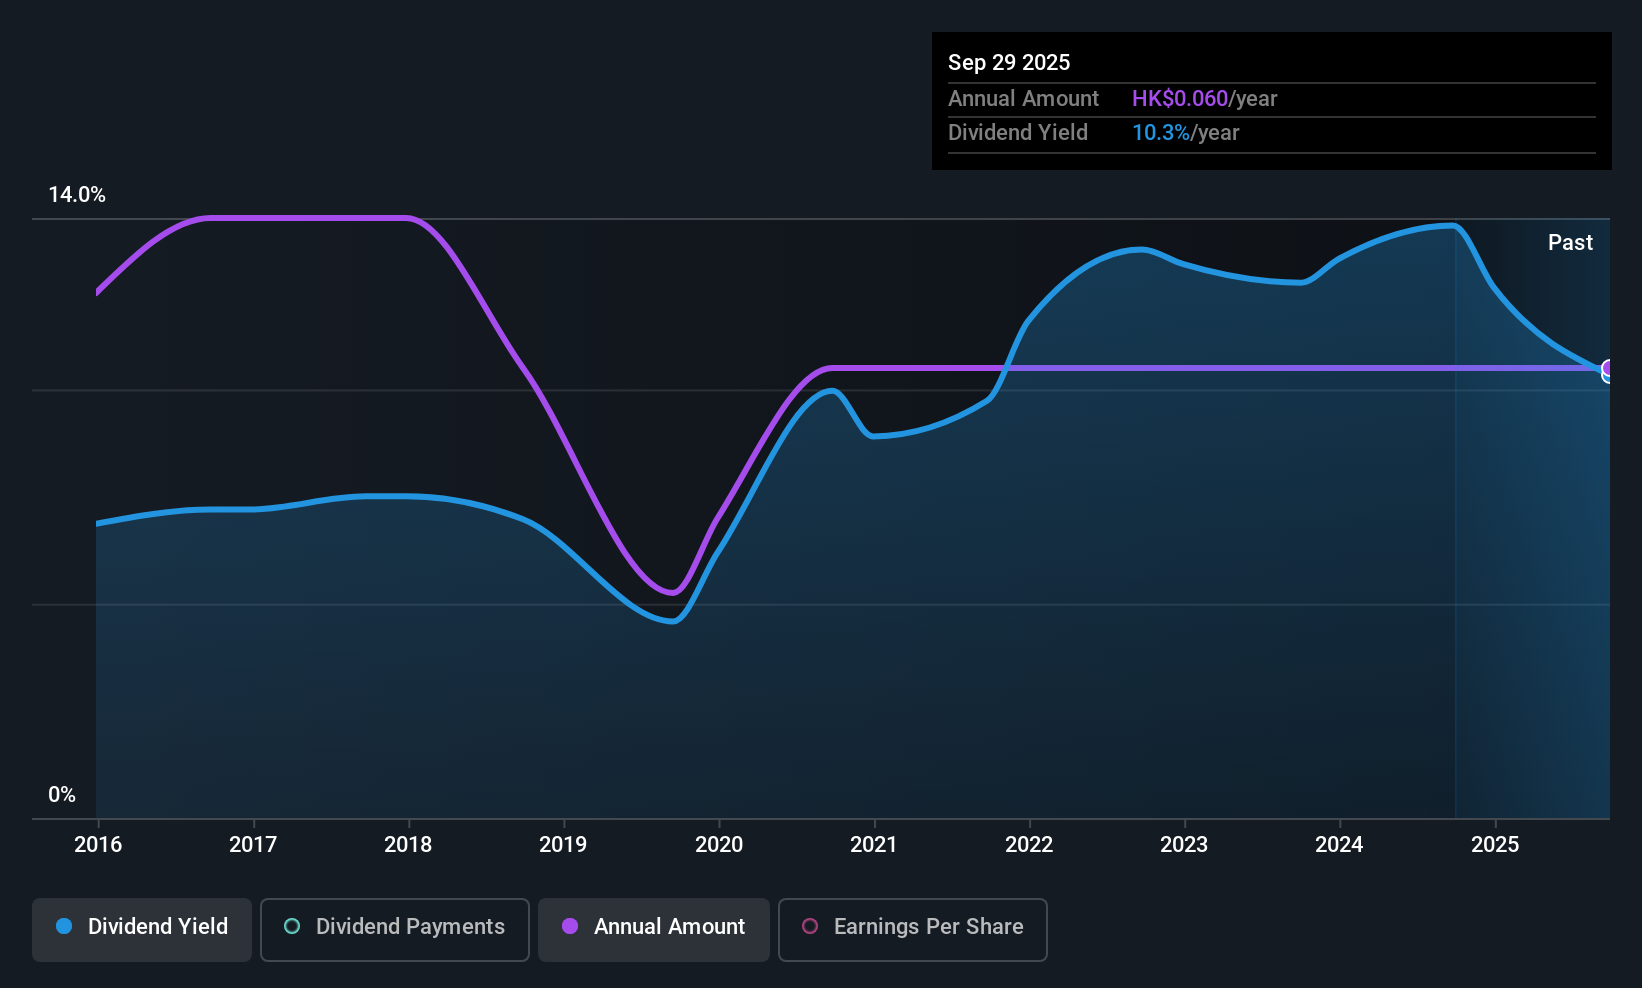Click the purple end-point marker on chart
This screenshot has height=988, width=1642.
(x=1608, y=368)
